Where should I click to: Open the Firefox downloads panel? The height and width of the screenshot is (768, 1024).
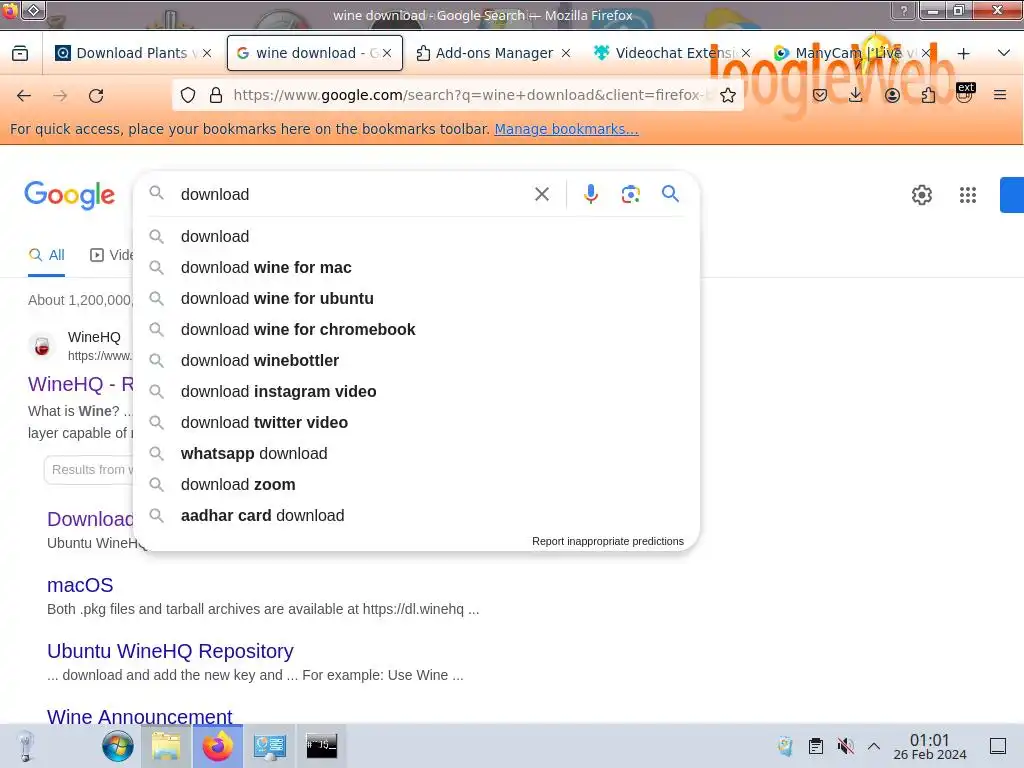click(x=856, y=95)
